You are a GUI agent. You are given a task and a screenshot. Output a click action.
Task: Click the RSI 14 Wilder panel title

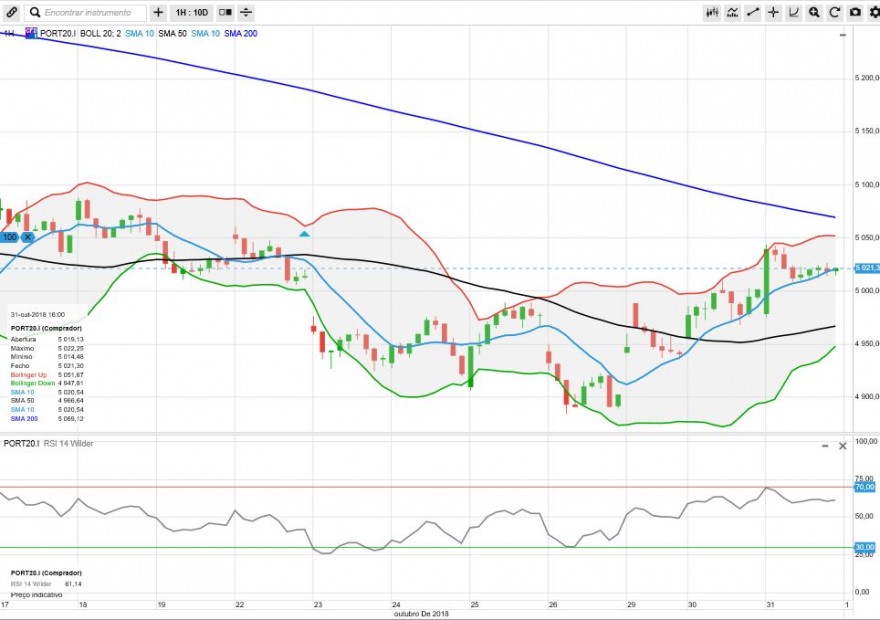[x=48, y=443]
